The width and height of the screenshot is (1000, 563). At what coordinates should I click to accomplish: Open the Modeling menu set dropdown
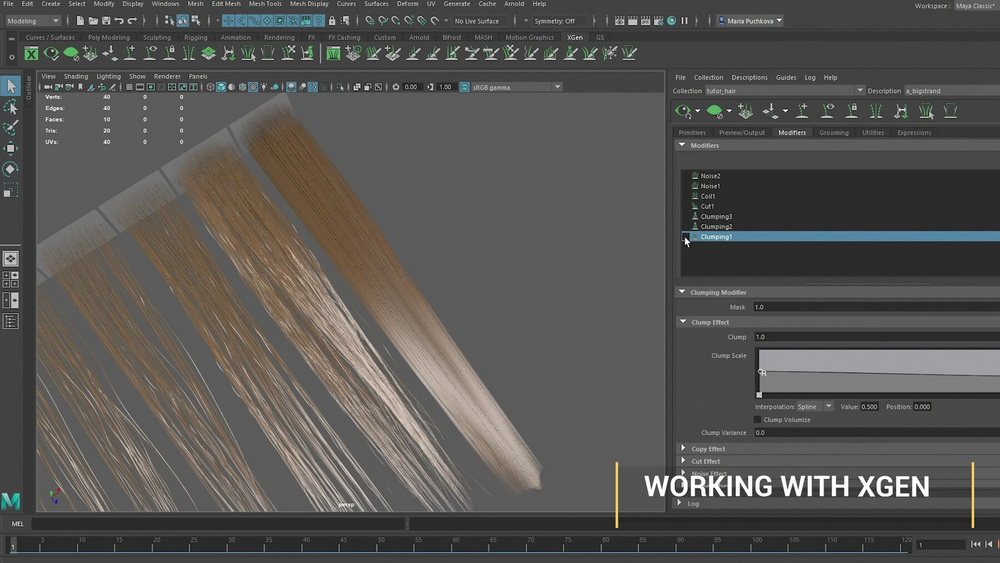coord(33,21)
